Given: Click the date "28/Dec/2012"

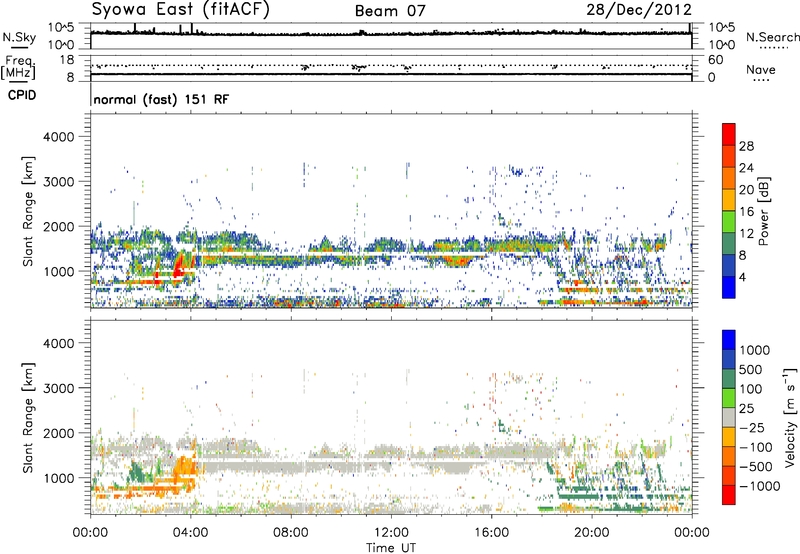Looking at the screenshot, I should point(639,10).
